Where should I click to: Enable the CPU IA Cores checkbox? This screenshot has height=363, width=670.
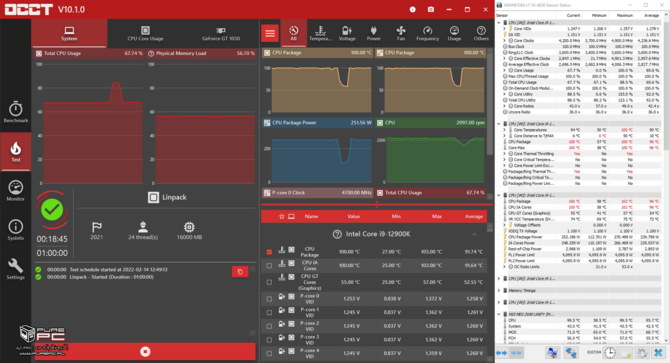[269, 266]
